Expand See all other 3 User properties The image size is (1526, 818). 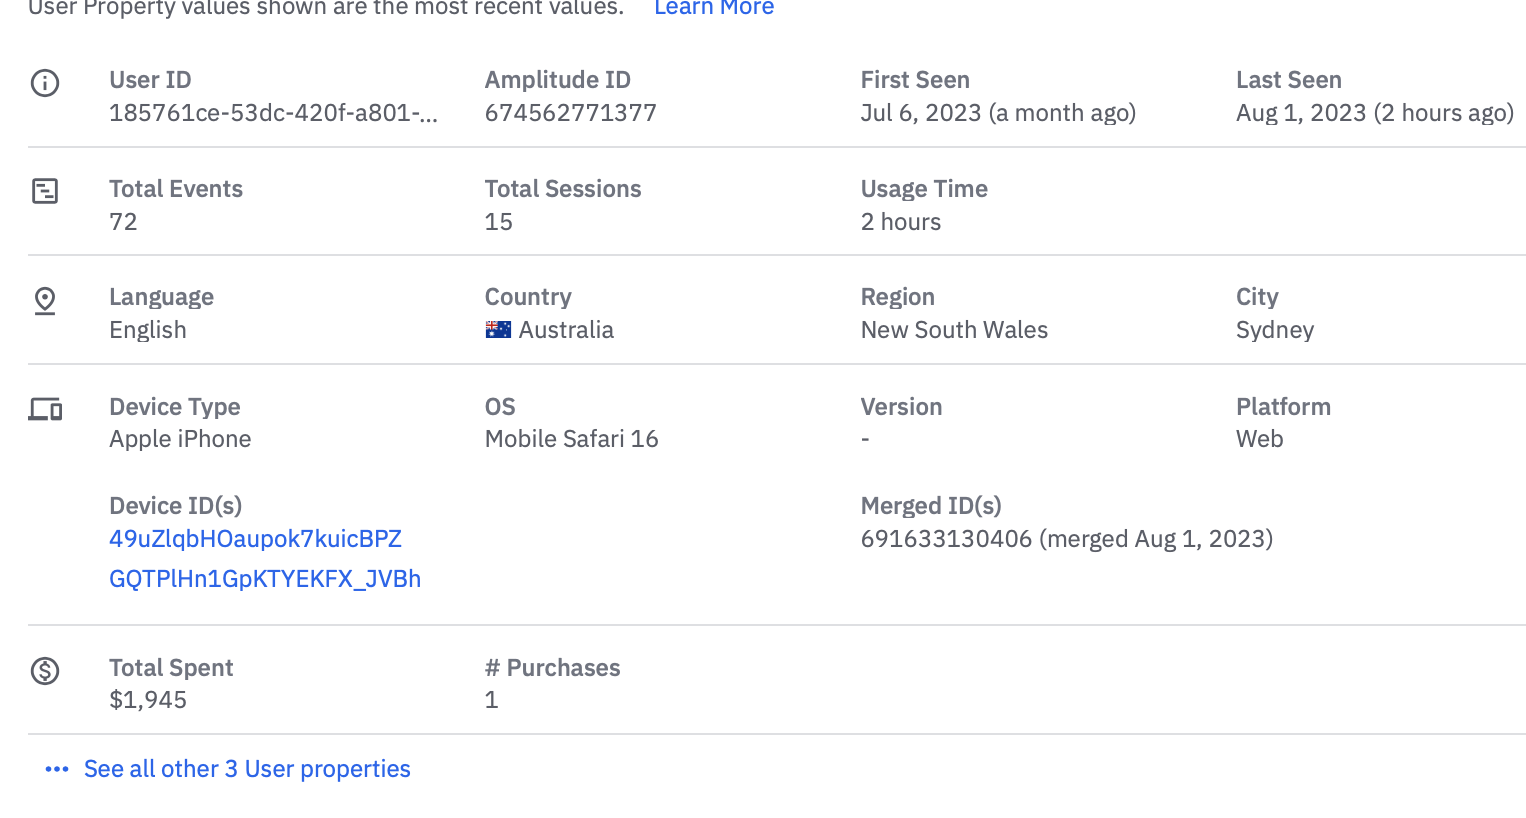[247, 769]
